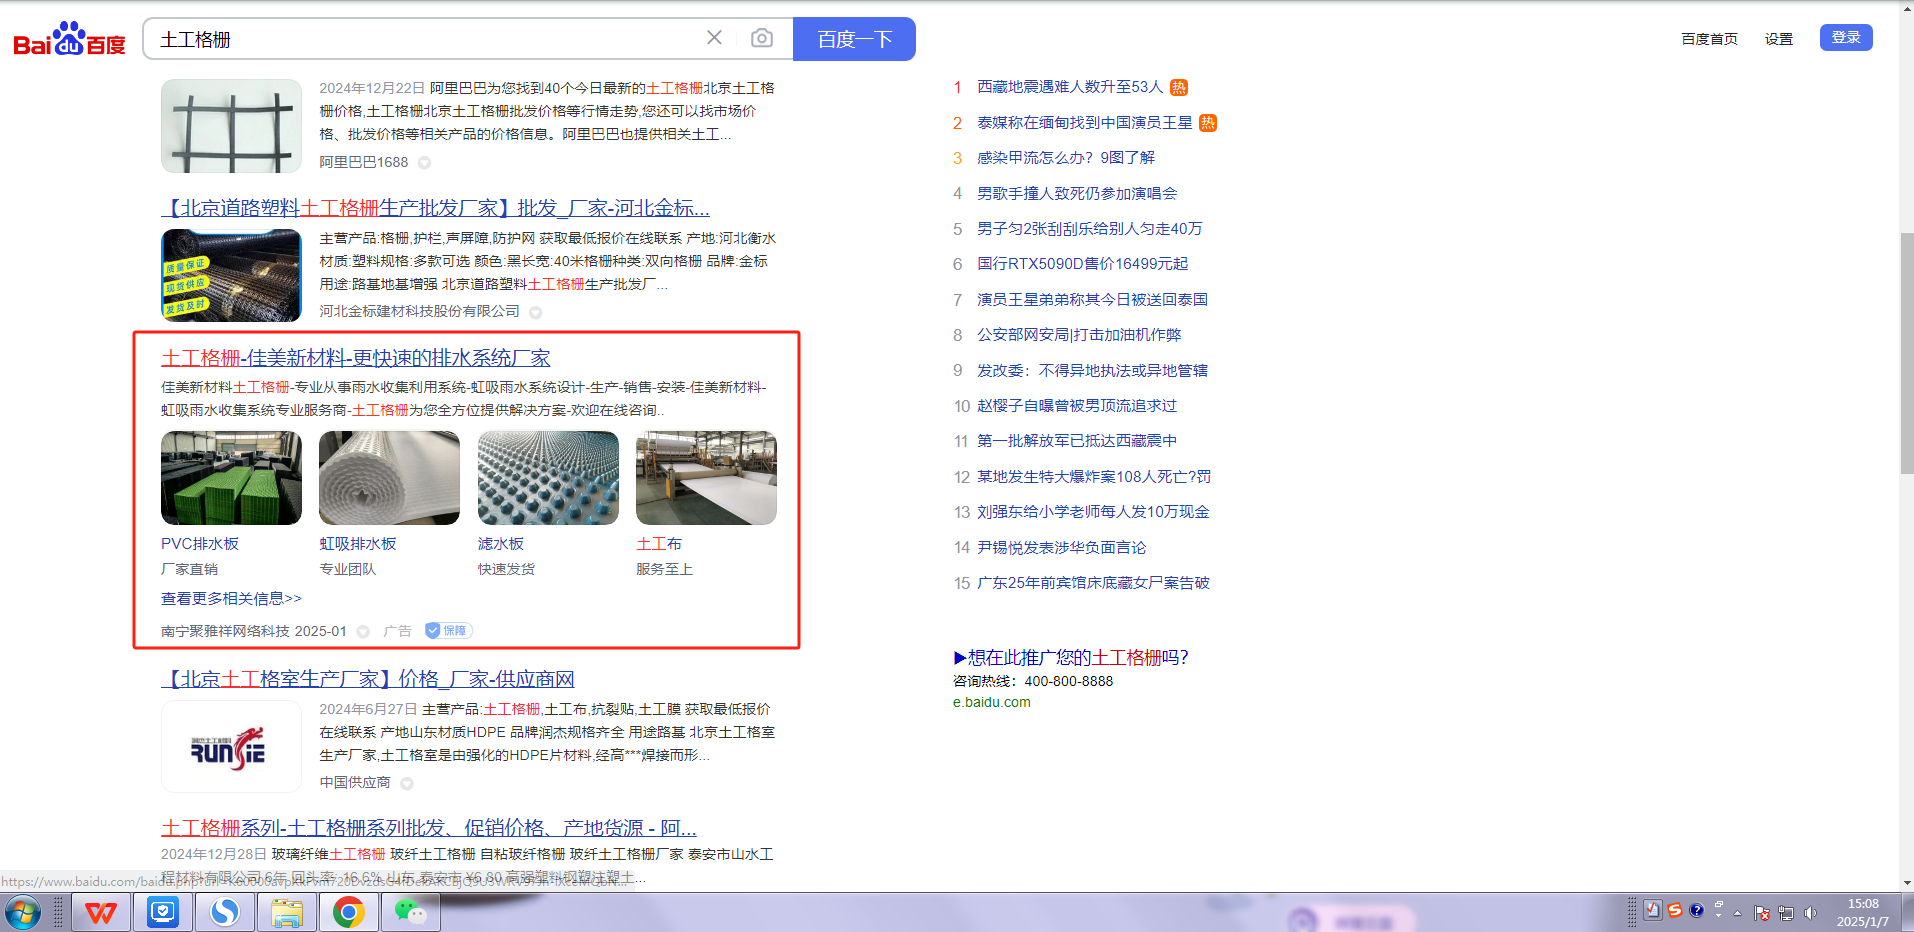Click the 滤水板 text link

pyautogui.click(x=501, y=544)
